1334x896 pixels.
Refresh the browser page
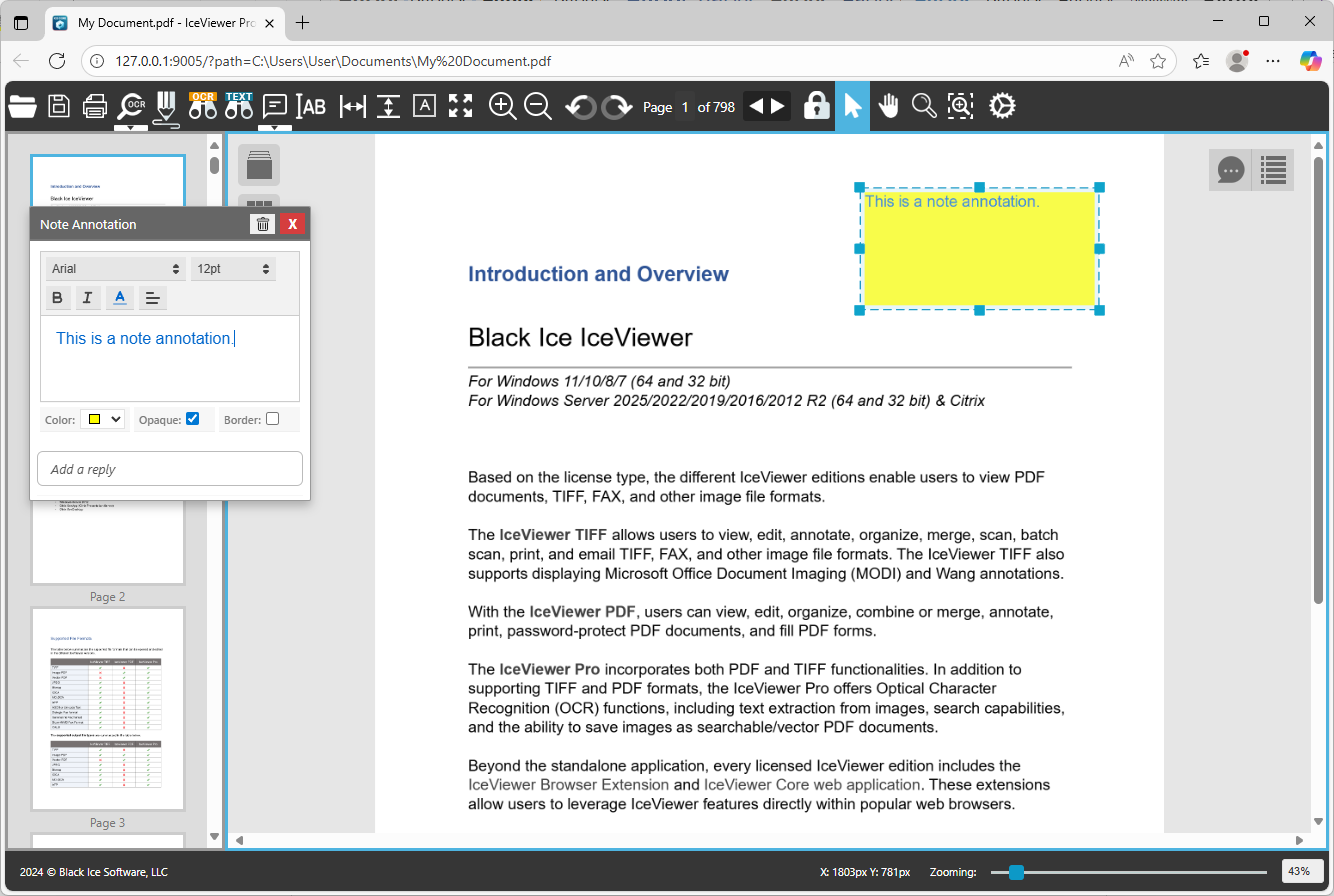[57, 61]
